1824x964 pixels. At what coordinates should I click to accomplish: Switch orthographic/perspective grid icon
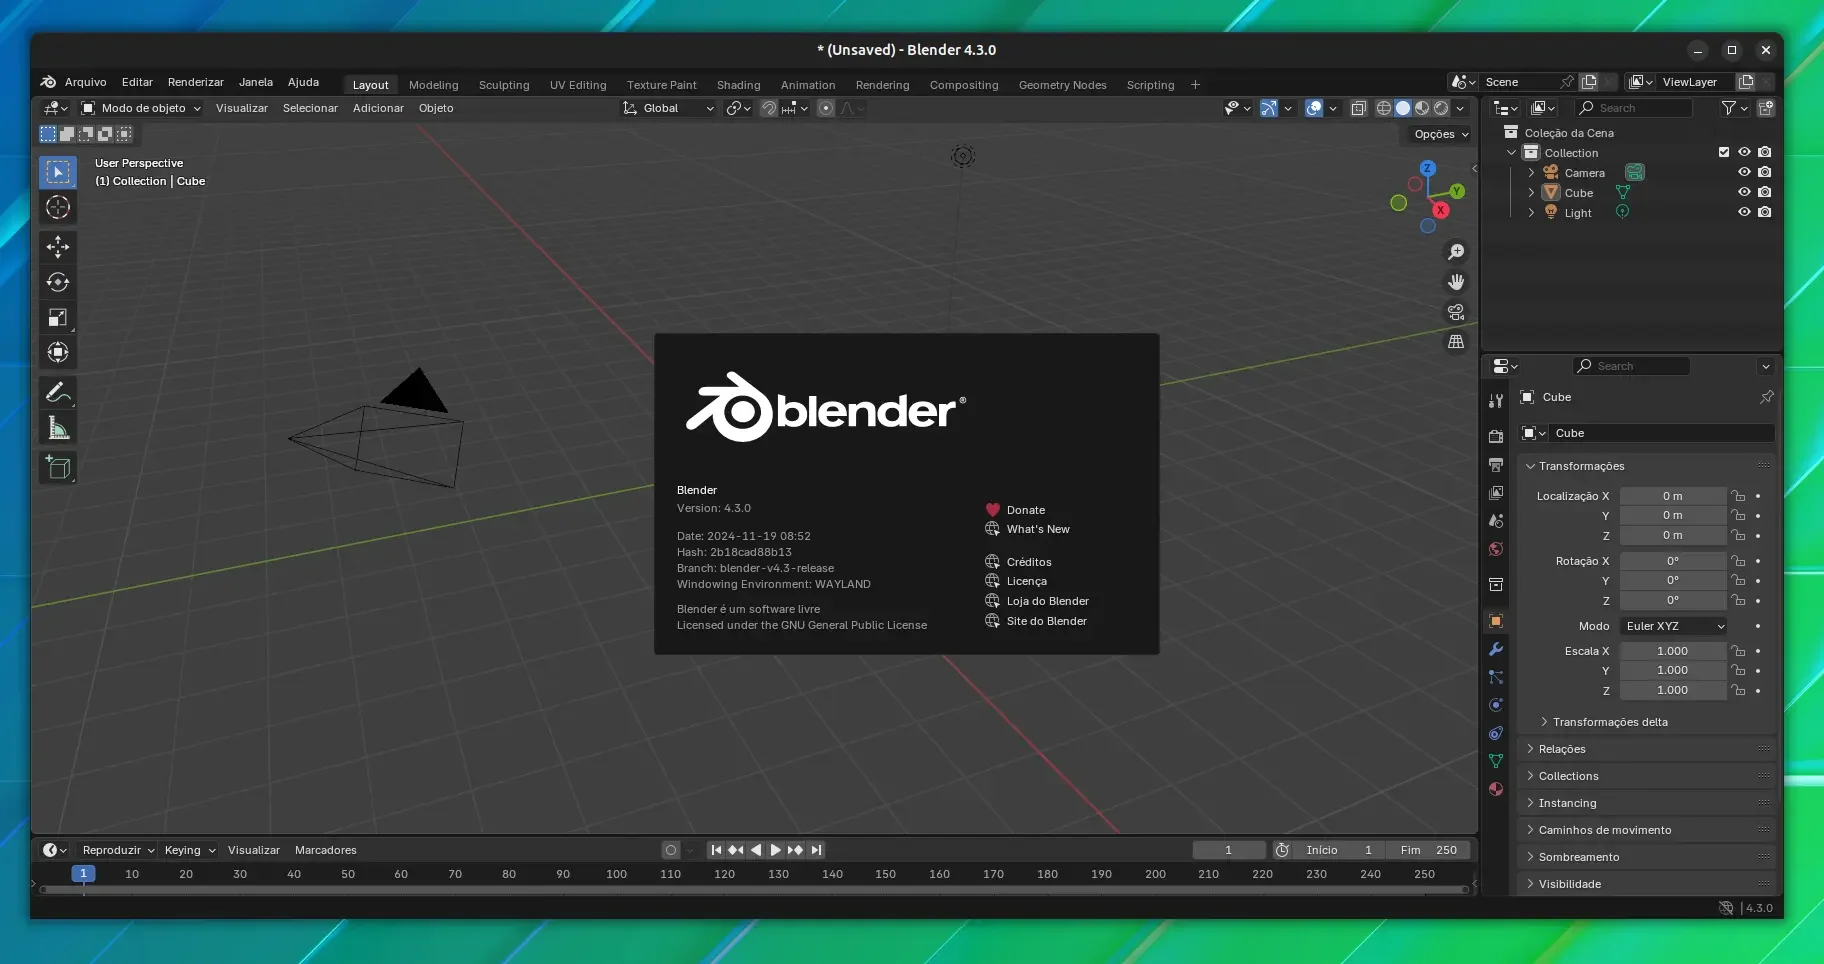[x=1456, y=342]
